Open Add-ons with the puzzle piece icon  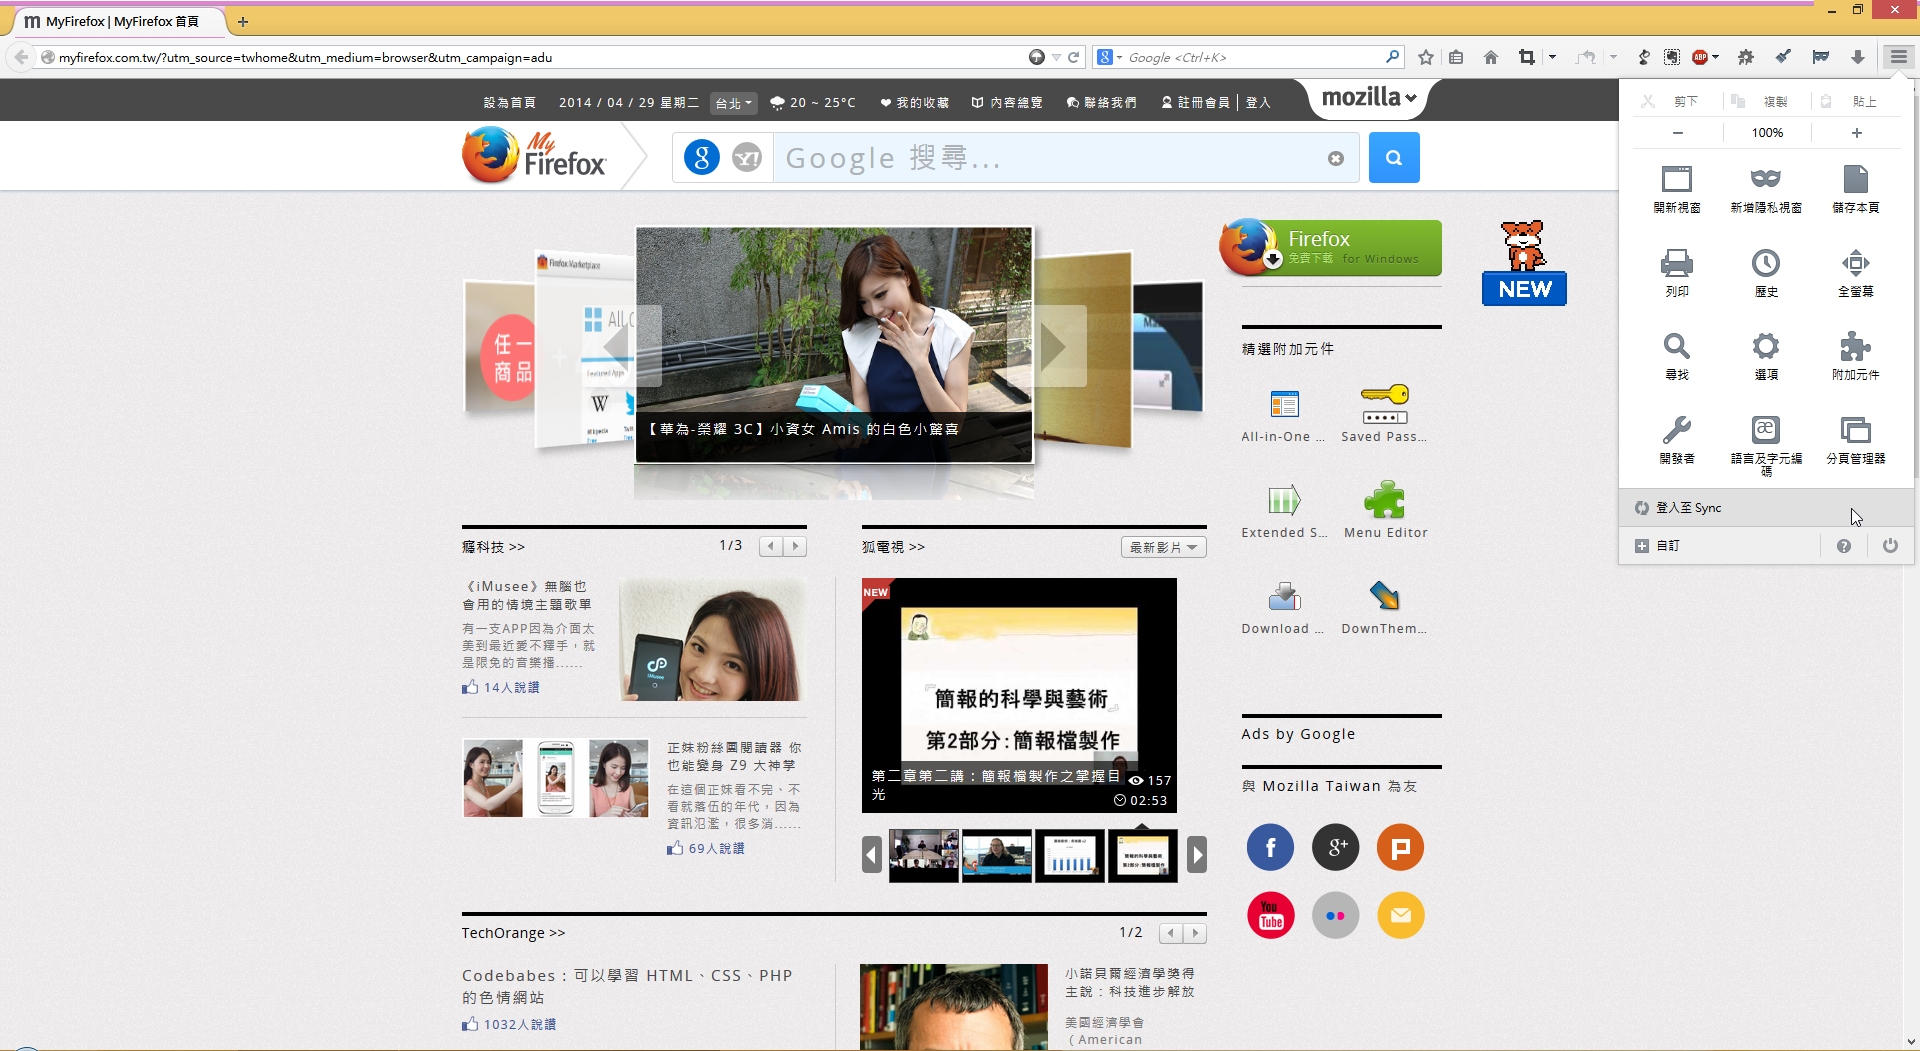coord(1855,355)
